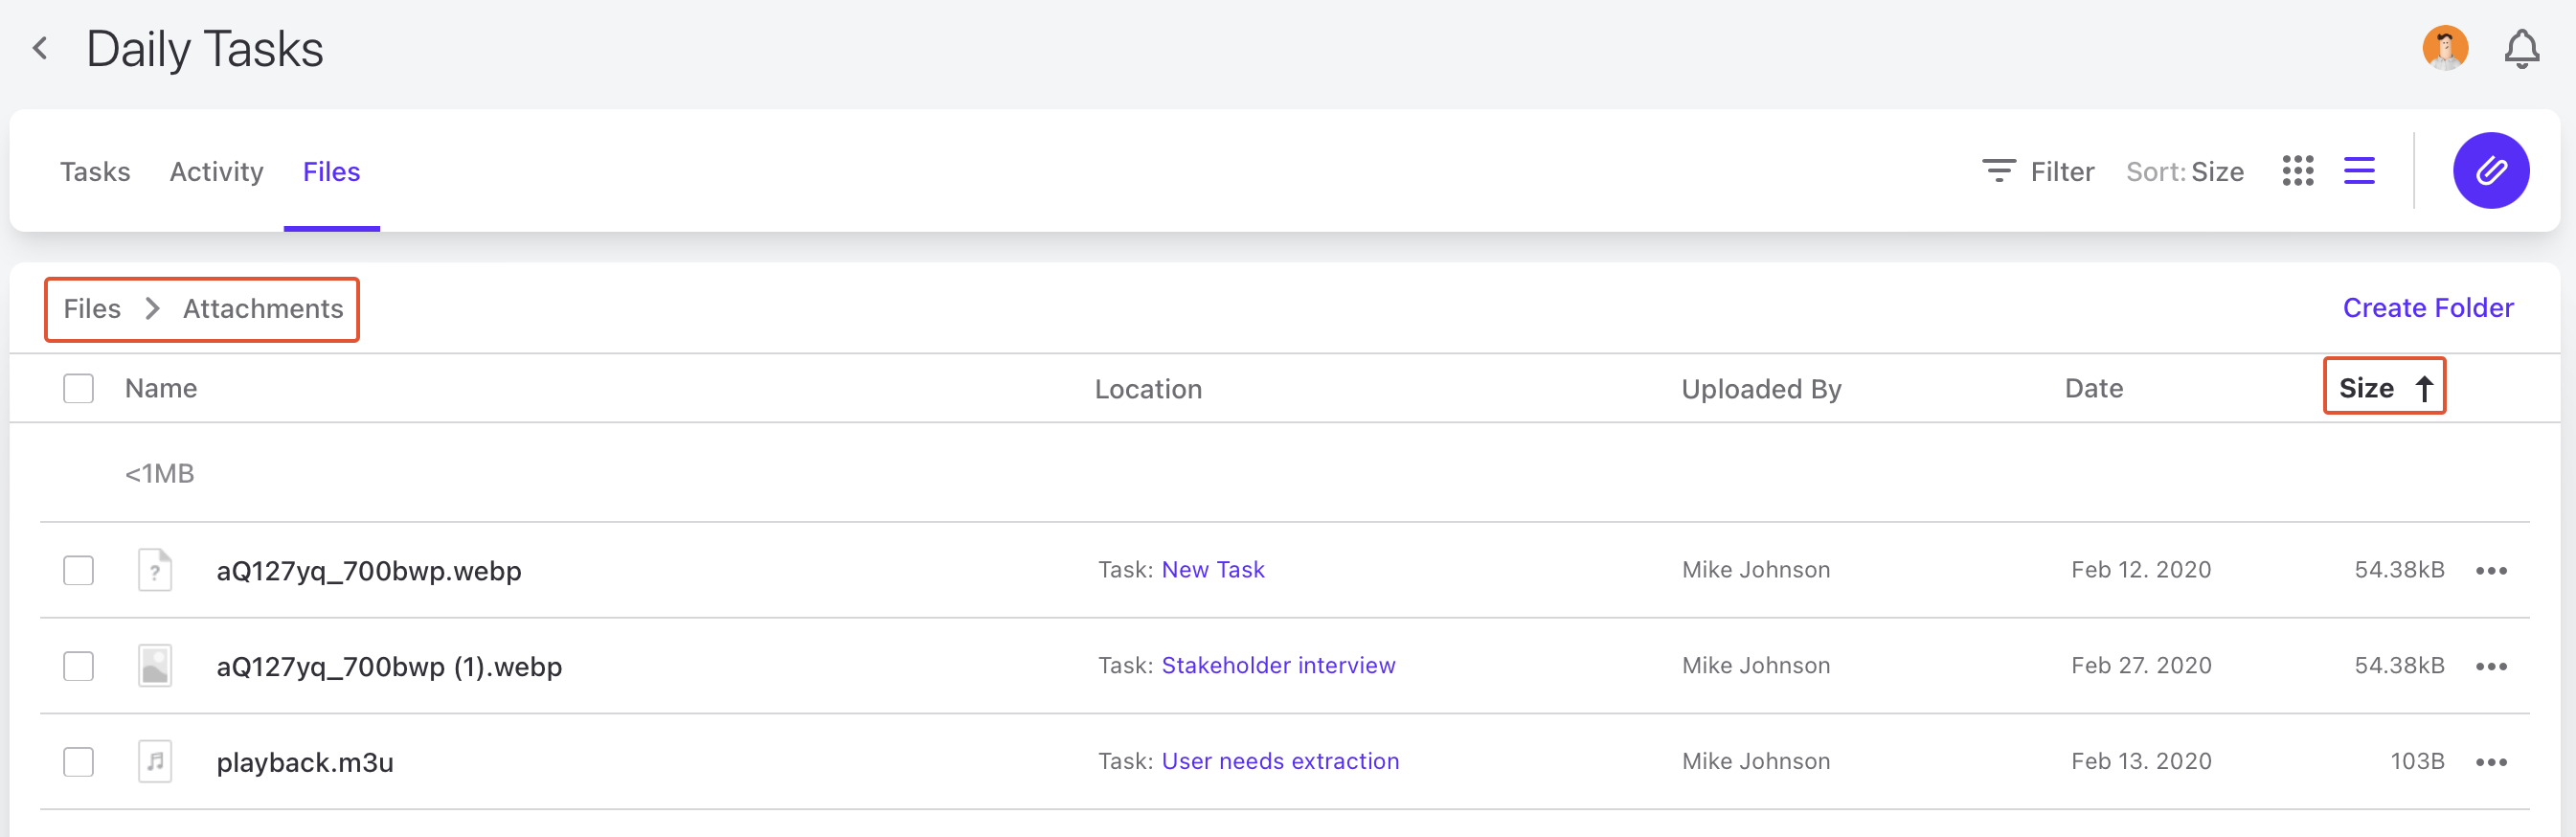Viewport: 2576px width, 837px height.
Task: Check the box for playback.m3u
Action: pyautogui.click(x=78, y=762)
